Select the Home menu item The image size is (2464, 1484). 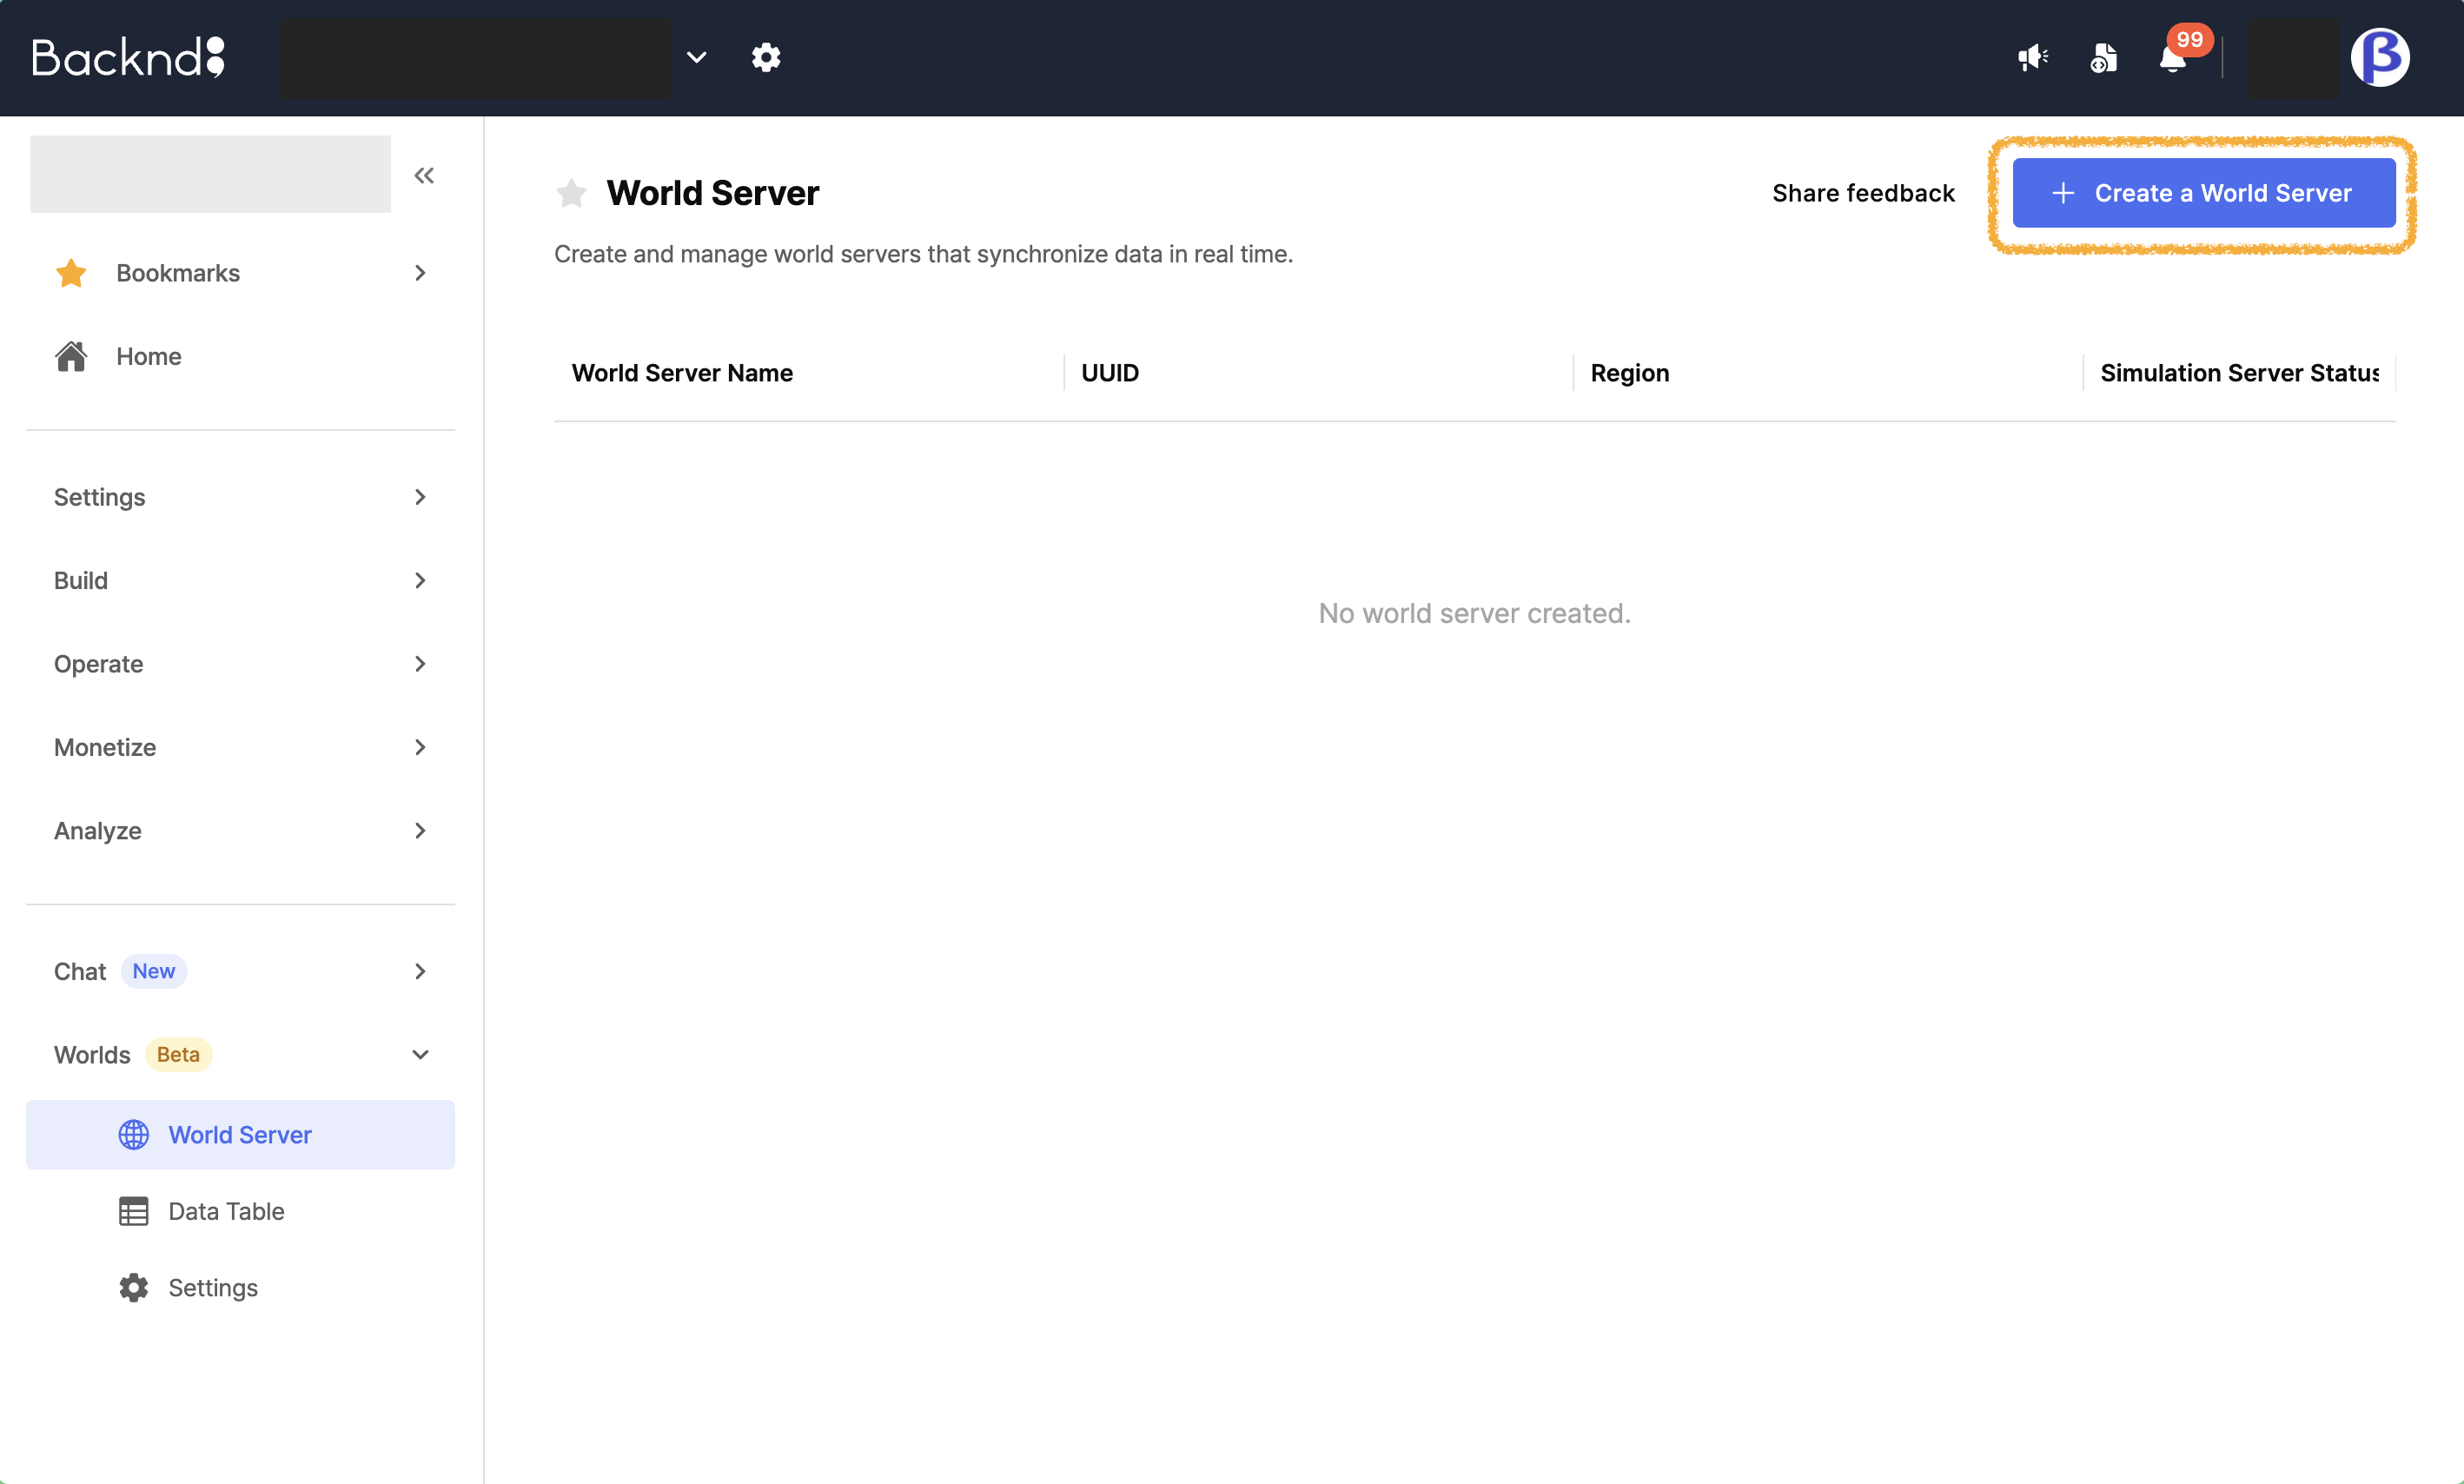[x=148, y=355]
